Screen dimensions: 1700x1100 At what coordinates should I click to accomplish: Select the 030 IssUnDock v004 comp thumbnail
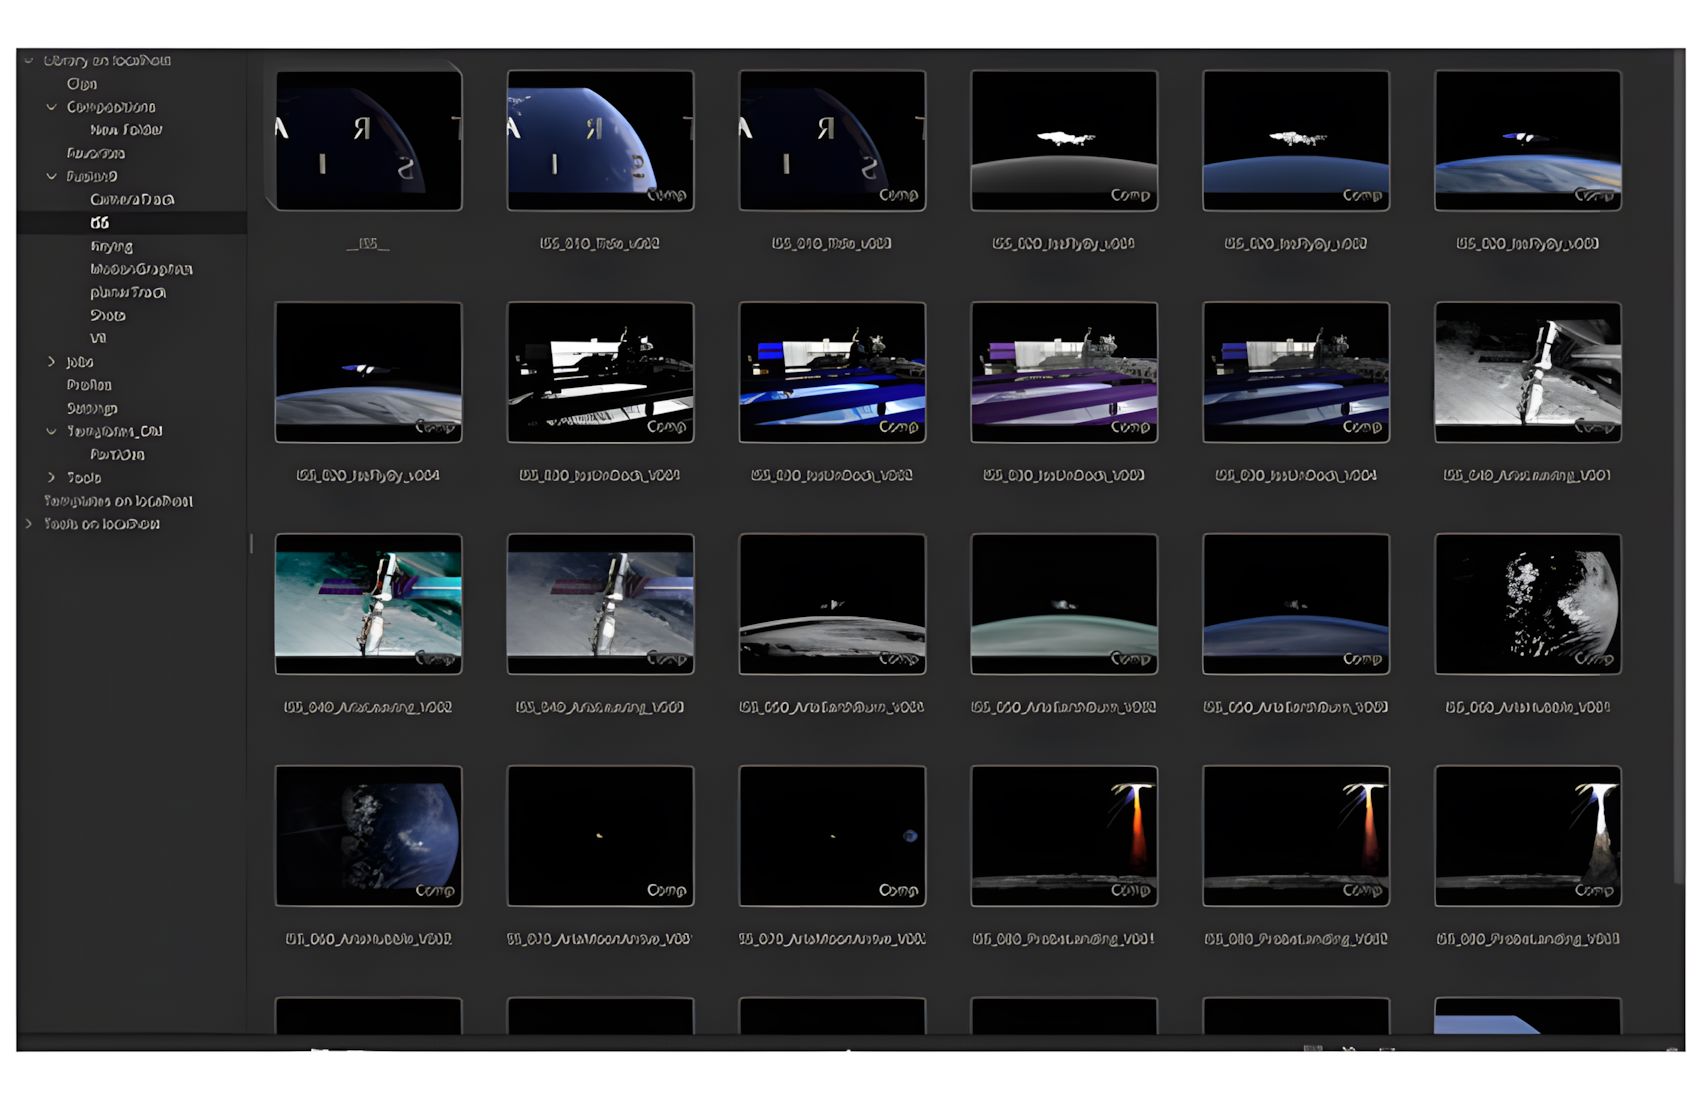coord(1296,372)
